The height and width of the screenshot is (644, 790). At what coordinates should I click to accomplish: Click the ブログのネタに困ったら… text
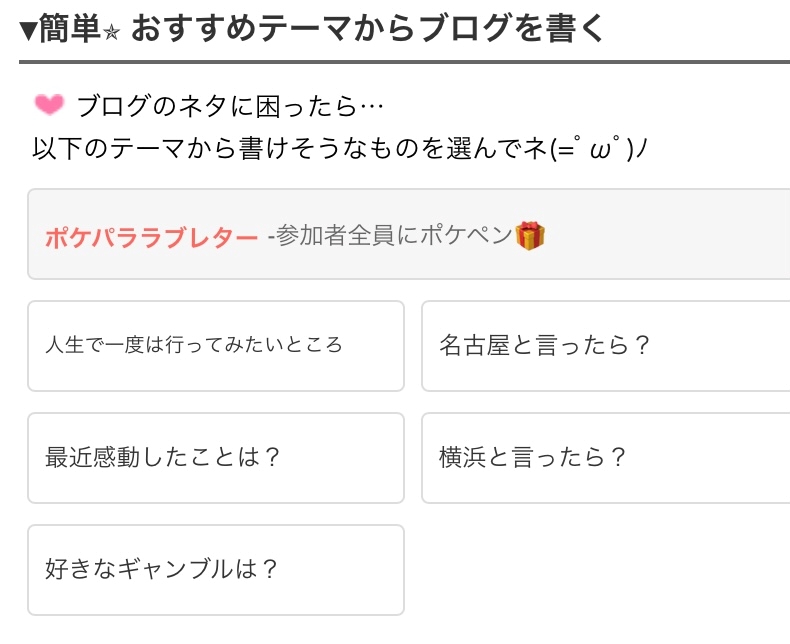pos(230,106)
